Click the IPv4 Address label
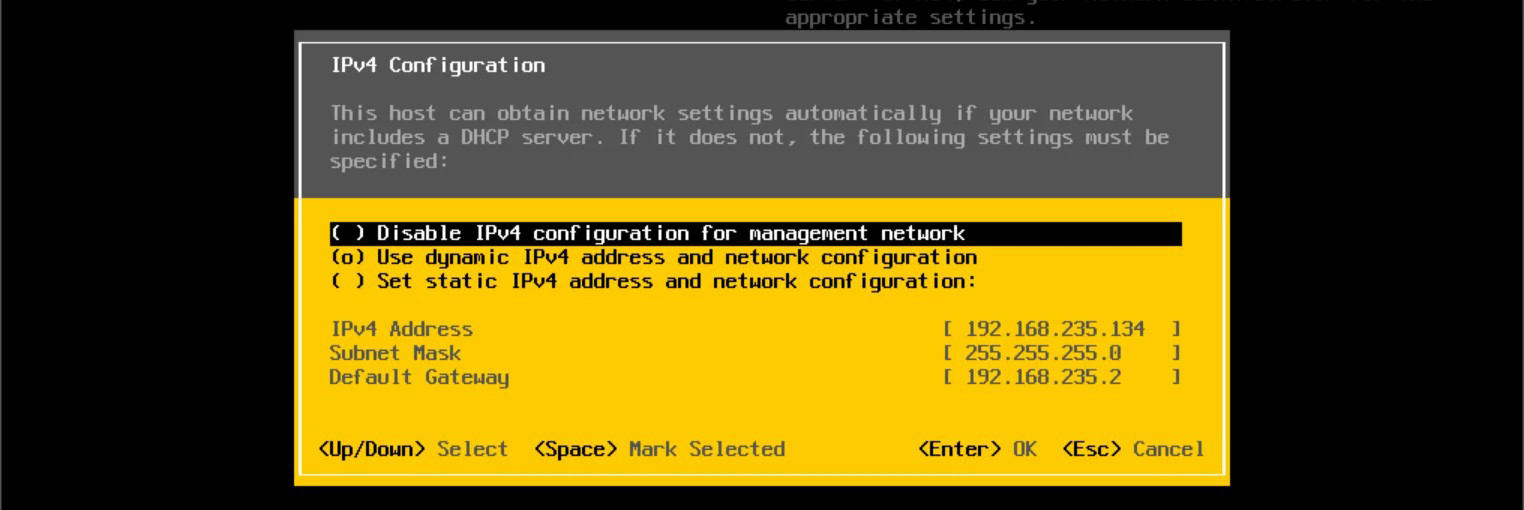This screenshot has width=1524, height=510. (401, 329)
